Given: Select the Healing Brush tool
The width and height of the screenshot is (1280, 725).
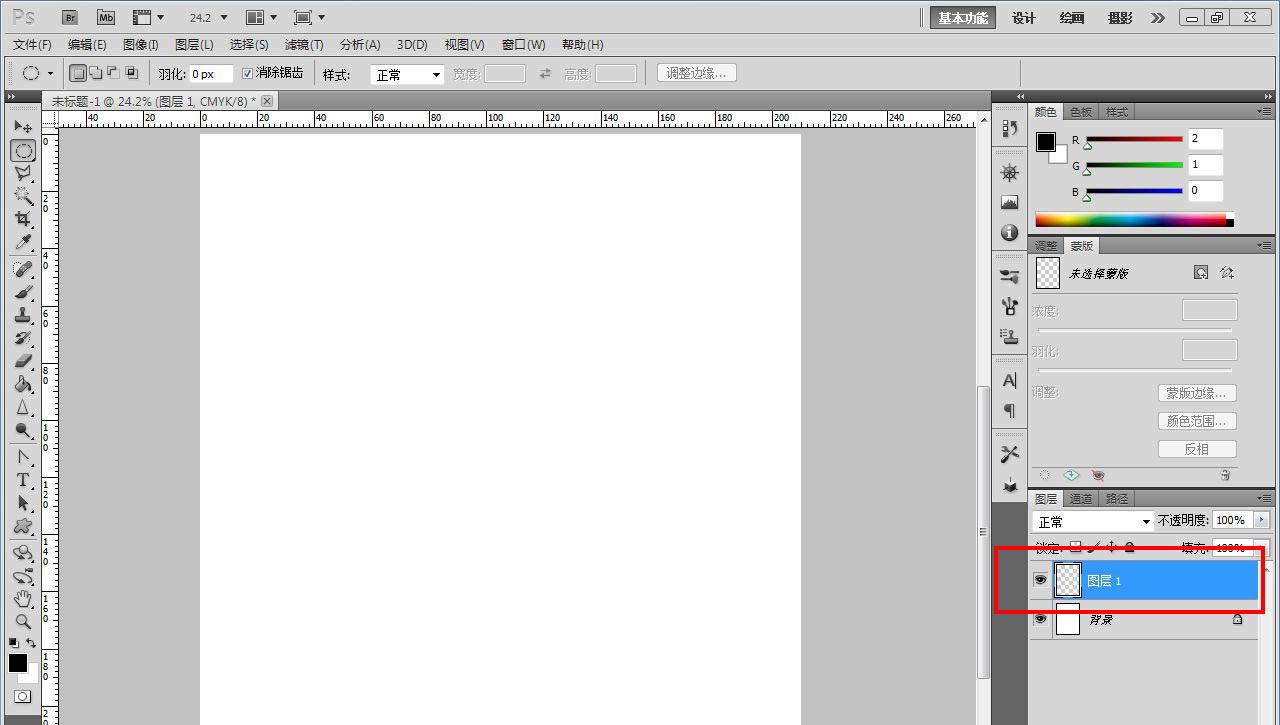Looking at the screenshot, I should tap(23, 269).
